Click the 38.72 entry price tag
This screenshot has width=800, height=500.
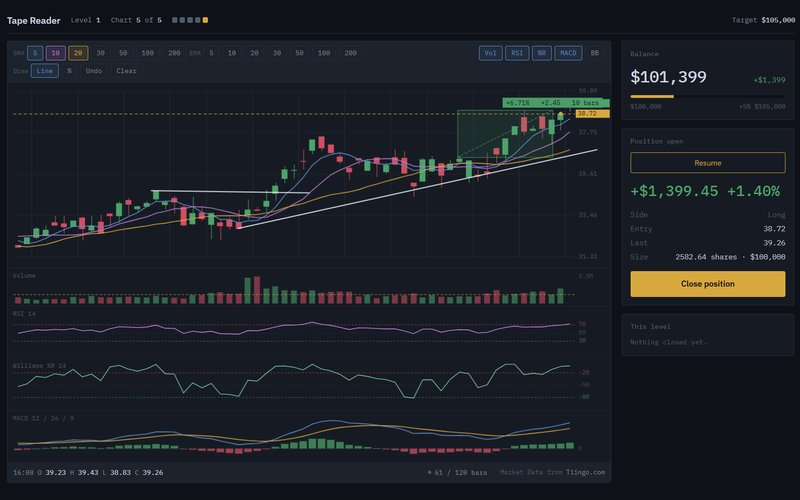coord(592,114)
